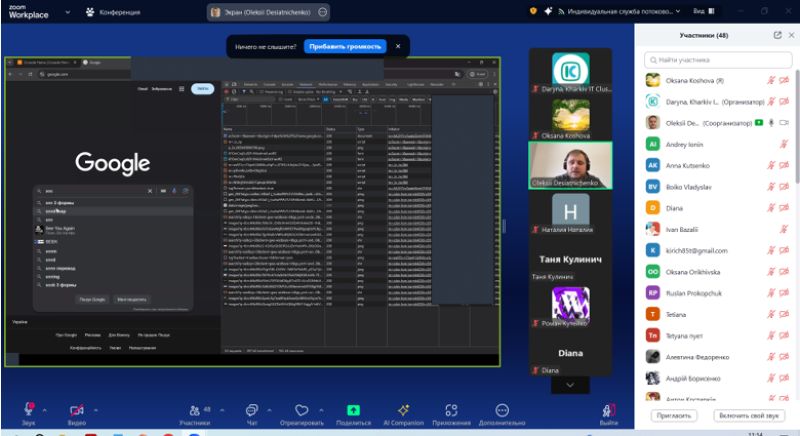Expand more video tiles with down chevron
This screenshot has width=800, height=436.
click(x=570, y=384)
